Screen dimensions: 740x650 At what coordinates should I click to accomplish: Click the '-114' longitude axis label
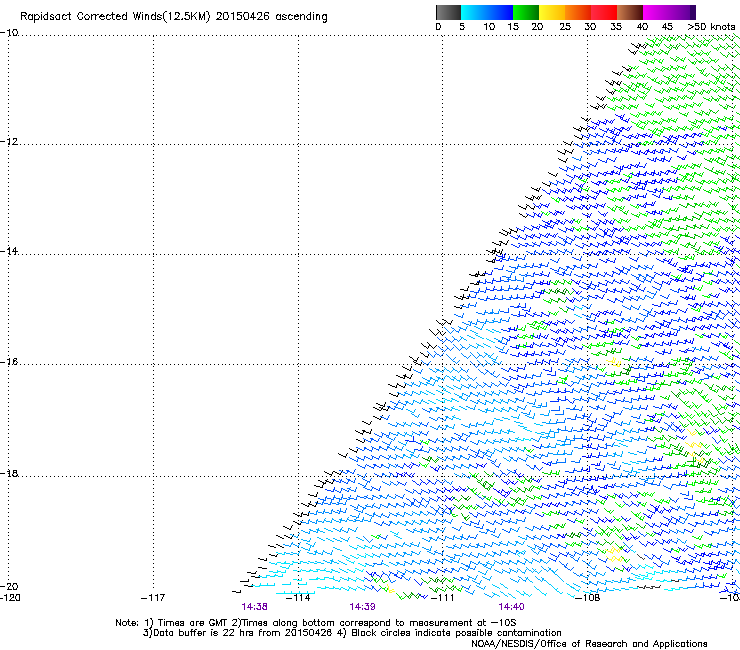pos(298,598)
